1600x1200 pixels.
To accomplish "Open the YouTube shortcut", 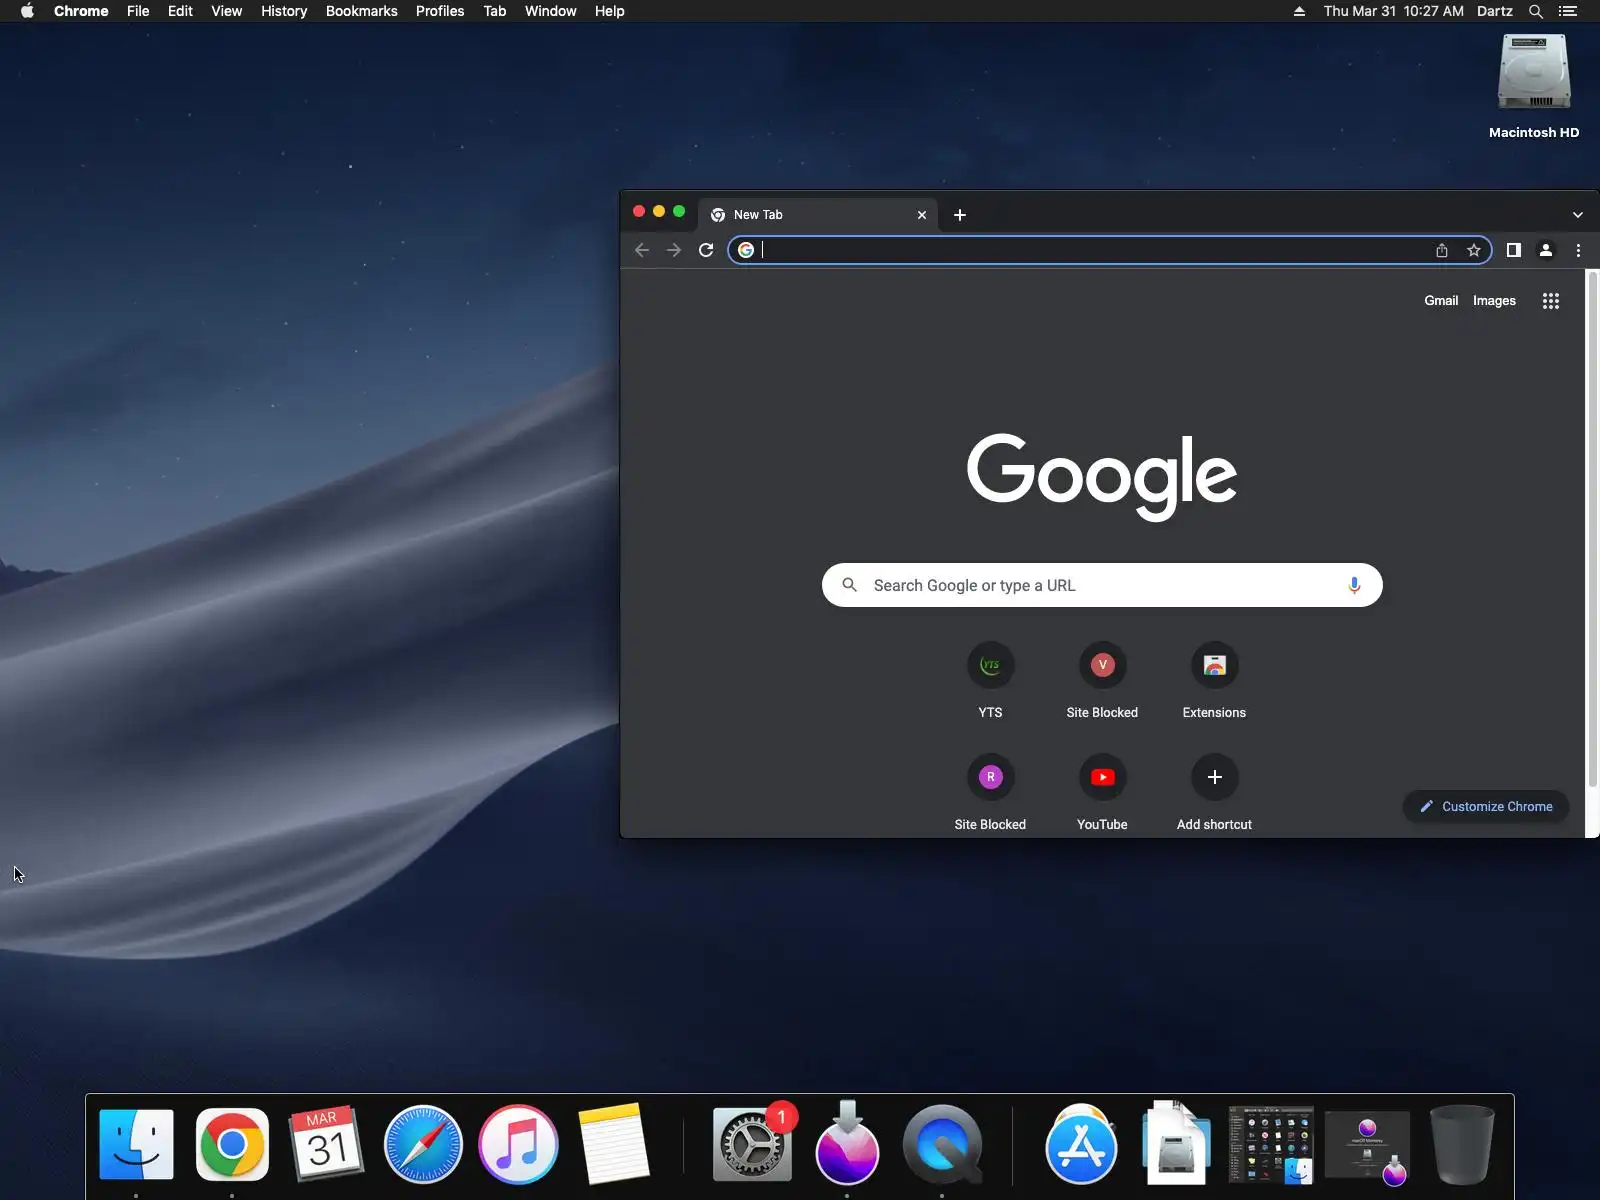I will coord(1102,795).
